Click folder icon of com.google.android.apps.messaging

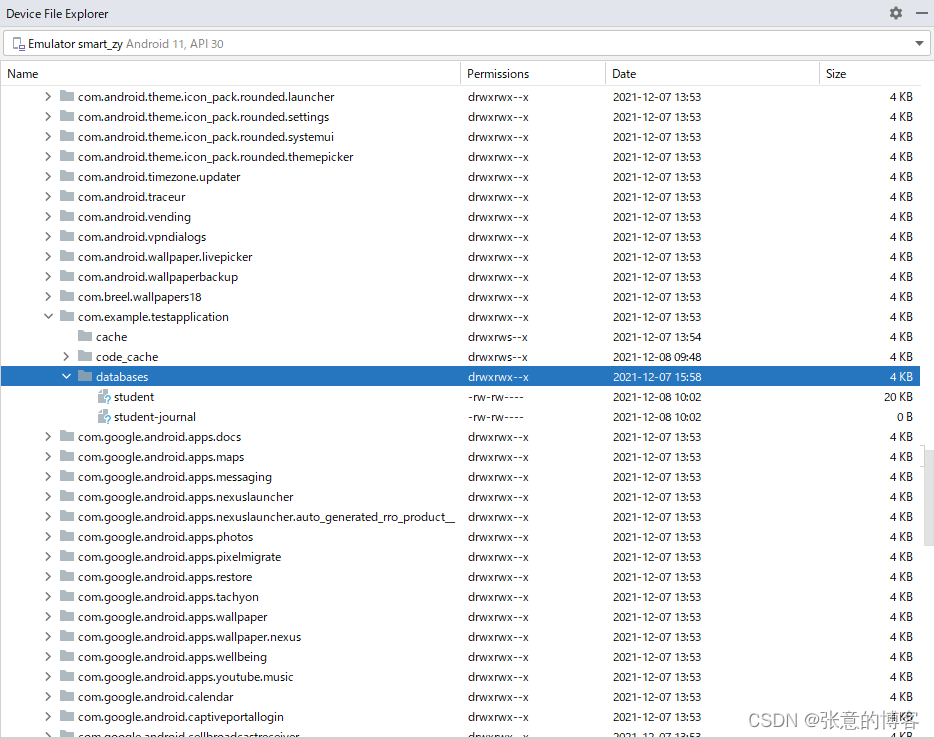pos(67,476)
